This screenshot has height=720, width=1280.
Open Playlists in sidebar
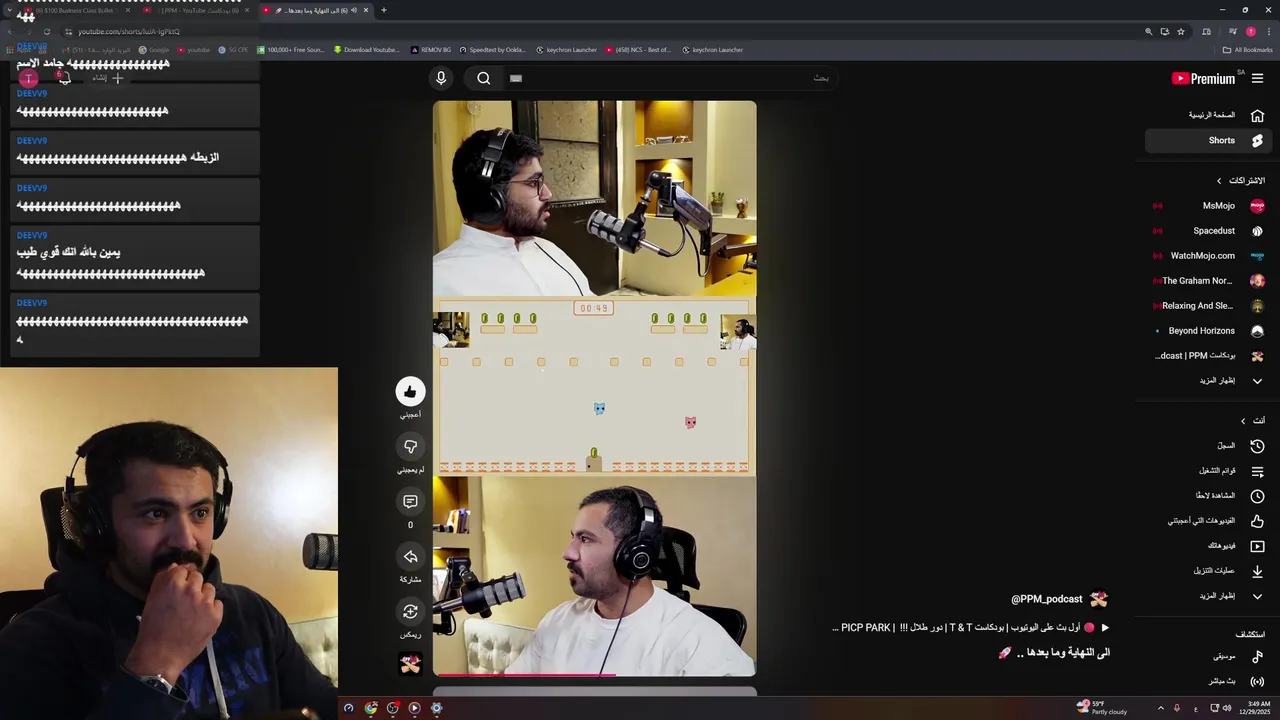click(1208, 471)
